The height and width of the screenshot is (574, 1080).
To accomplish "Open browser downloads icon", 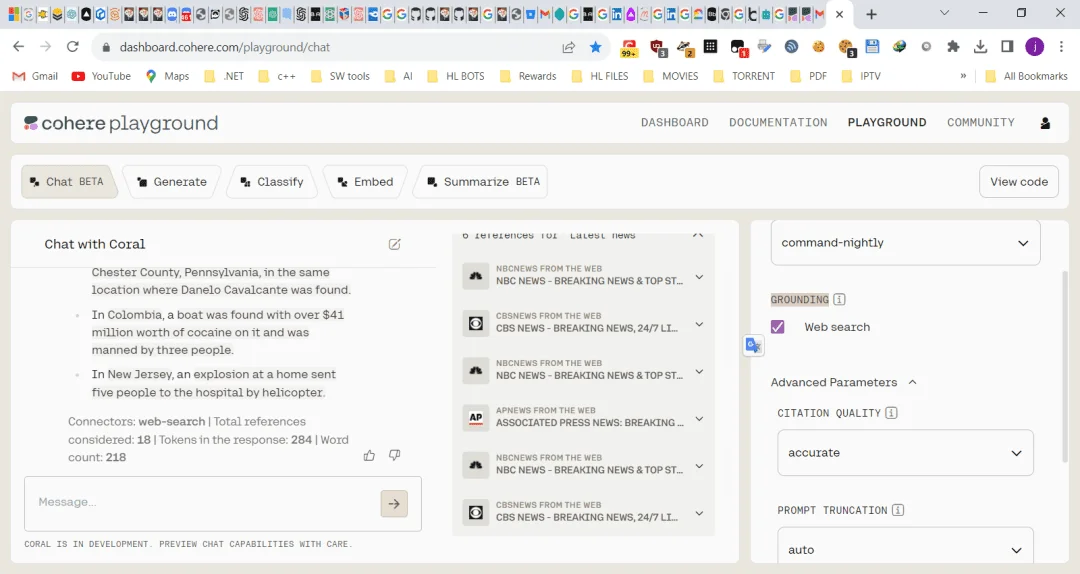I will [x=980, y=47].
